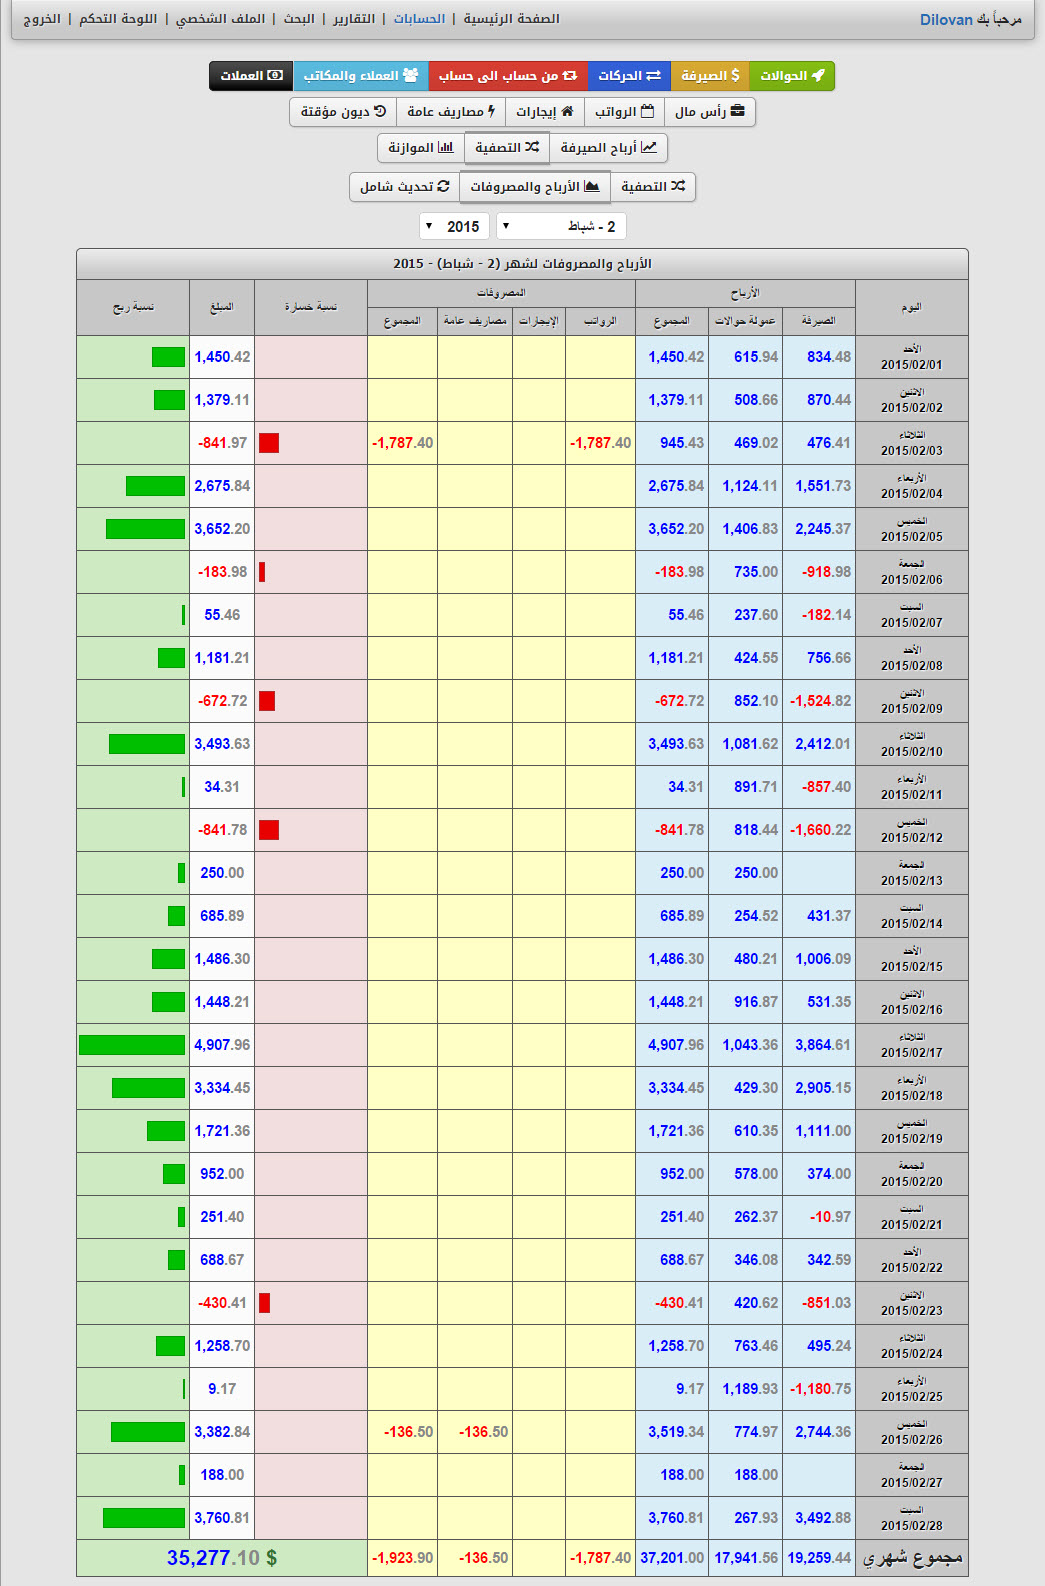The image size is (1045, 1586).
Task: Open the black العملات currencies button
Action: click(251, 76)
